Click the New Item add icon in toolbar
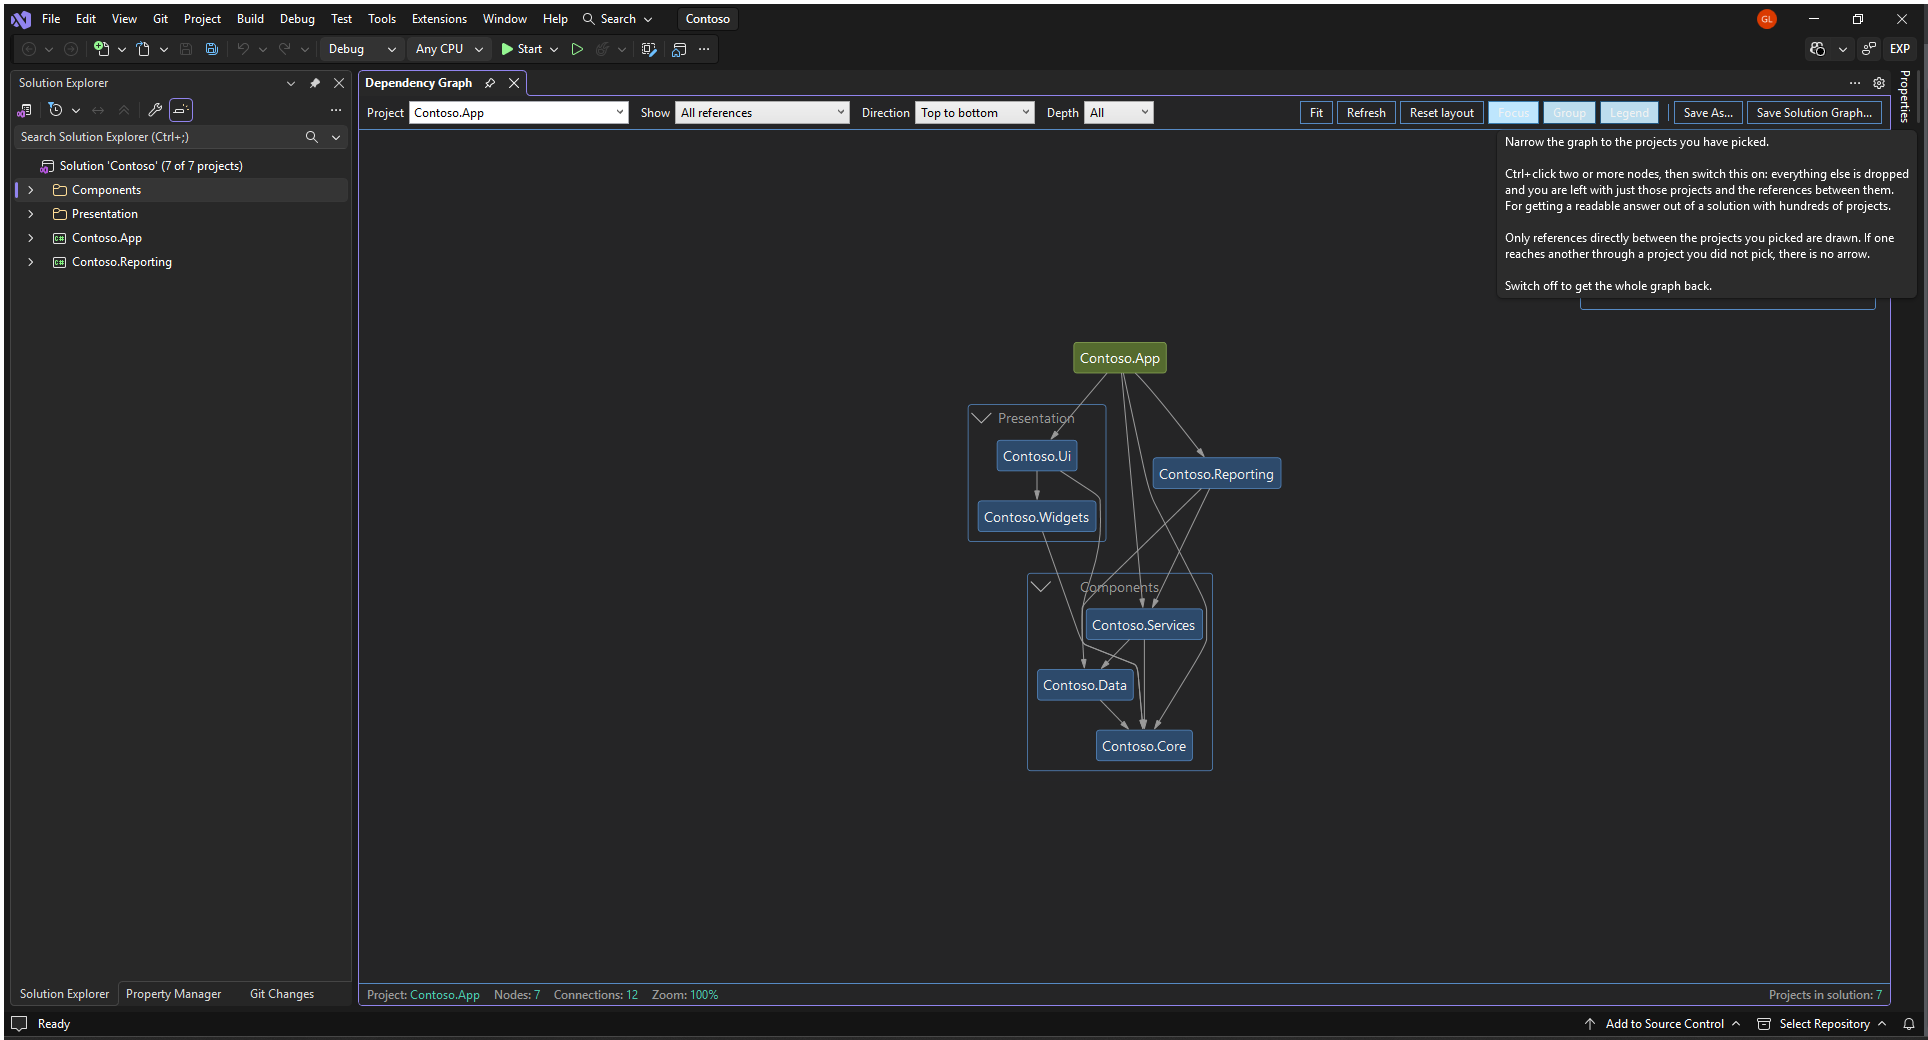Viewport: 1928px width, 1040px height. 101,49
